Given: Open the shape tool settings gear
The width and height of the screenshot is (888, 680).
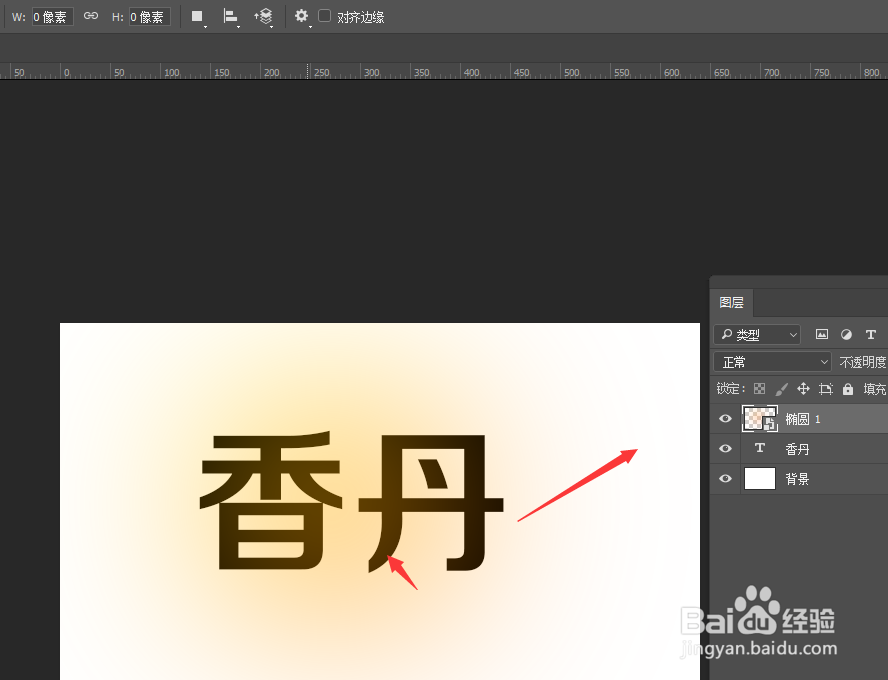Looking at the screenshot, I should tap(302, 16).
